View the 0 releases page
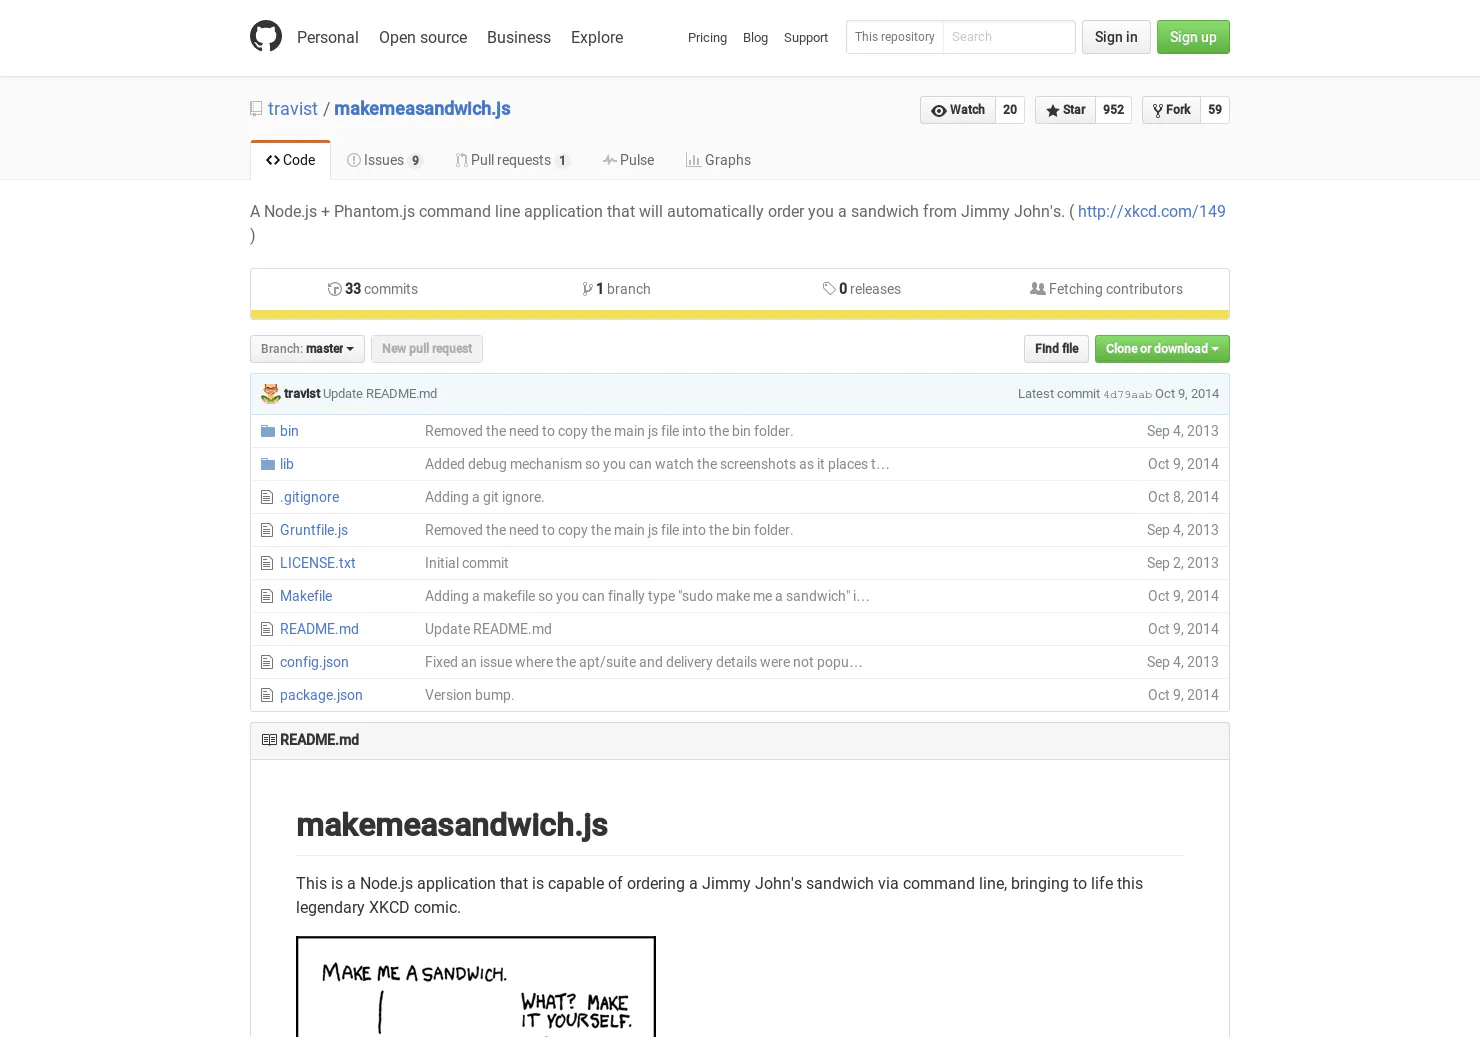The height and width of the screenshot is (1037, 1480). tap(862, 289)
